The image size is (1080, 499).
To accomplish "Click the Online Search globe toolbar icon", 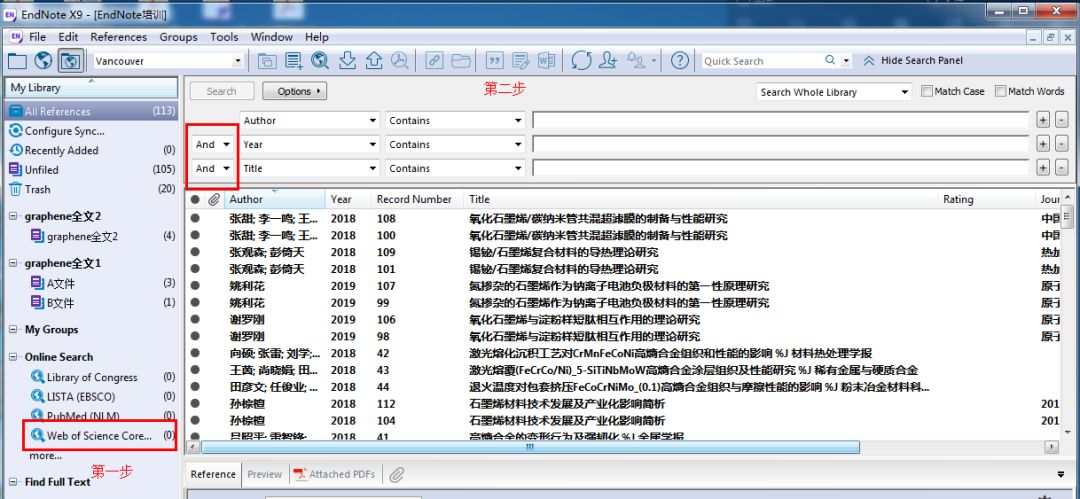I will pos(44,61).
